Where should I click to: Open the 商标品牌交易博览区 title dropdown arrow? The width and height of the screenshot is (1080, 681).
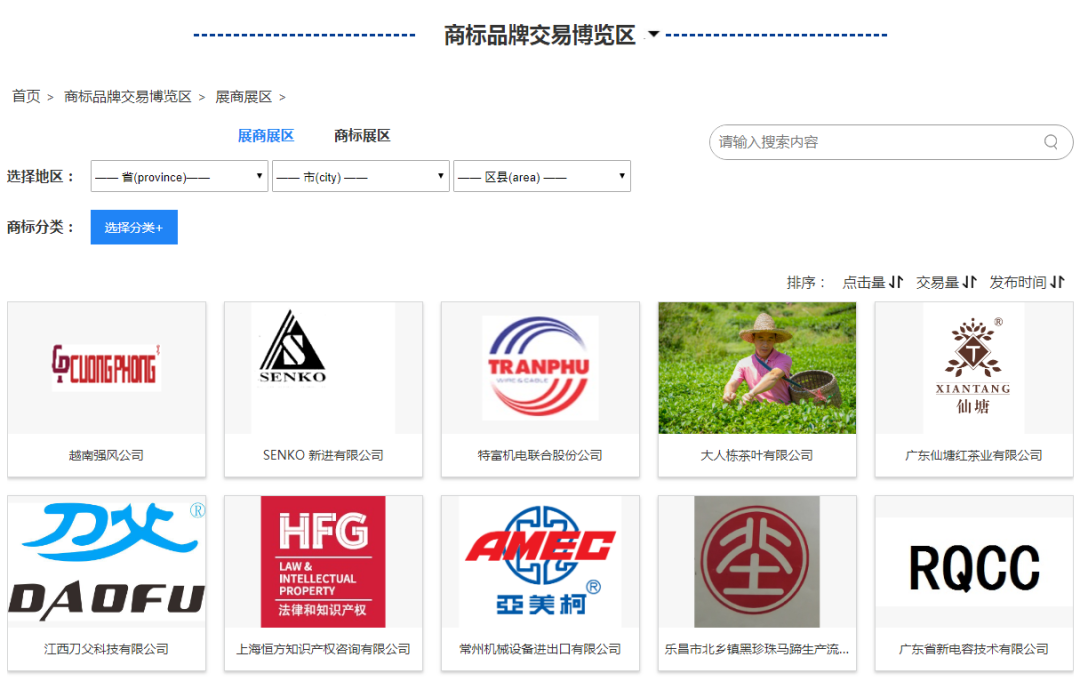click(x=654, y=34)
